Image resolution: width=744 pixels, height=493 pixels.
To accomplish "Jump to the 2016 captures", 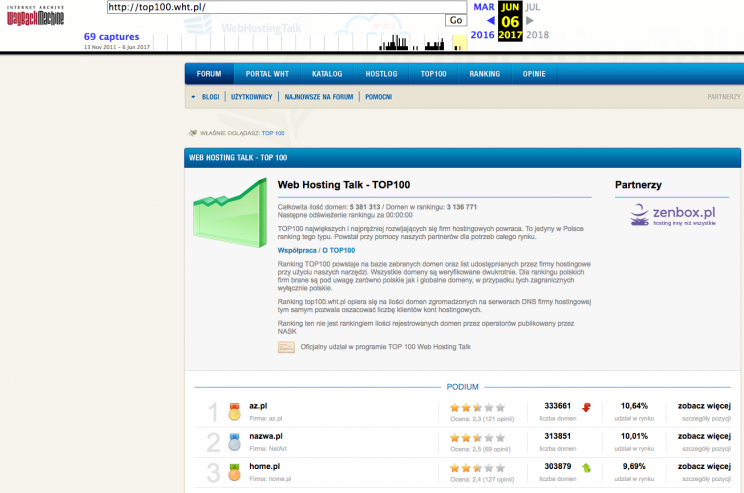I will click(483, 35).
